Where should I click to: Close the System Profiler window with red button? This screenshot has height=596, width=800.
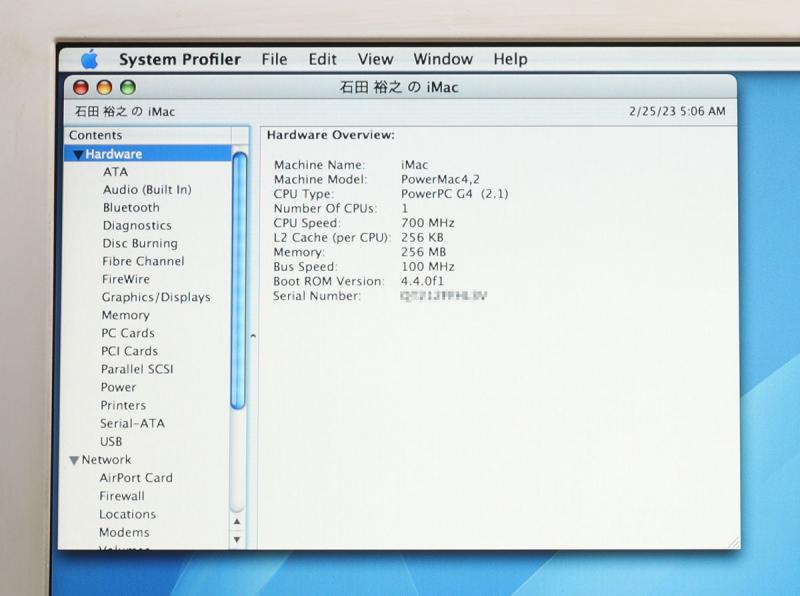81,88
